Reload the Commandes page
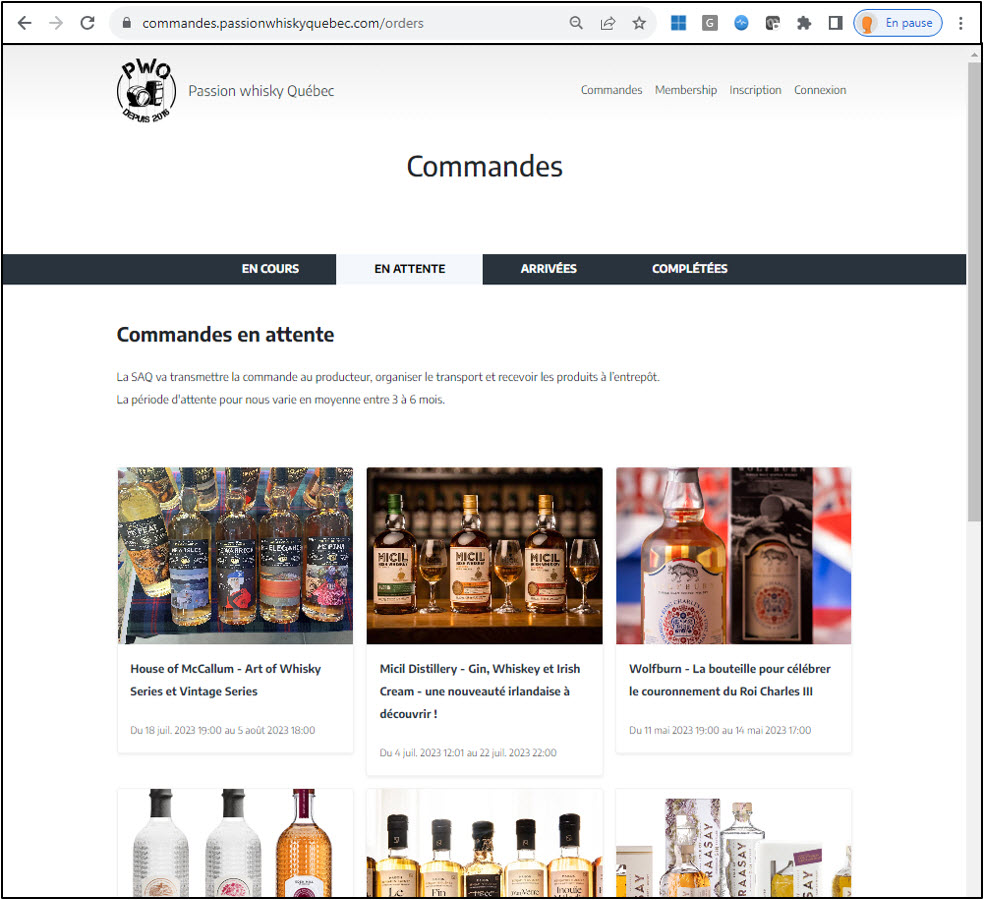984x900 pixels. [x=88, y=22]
